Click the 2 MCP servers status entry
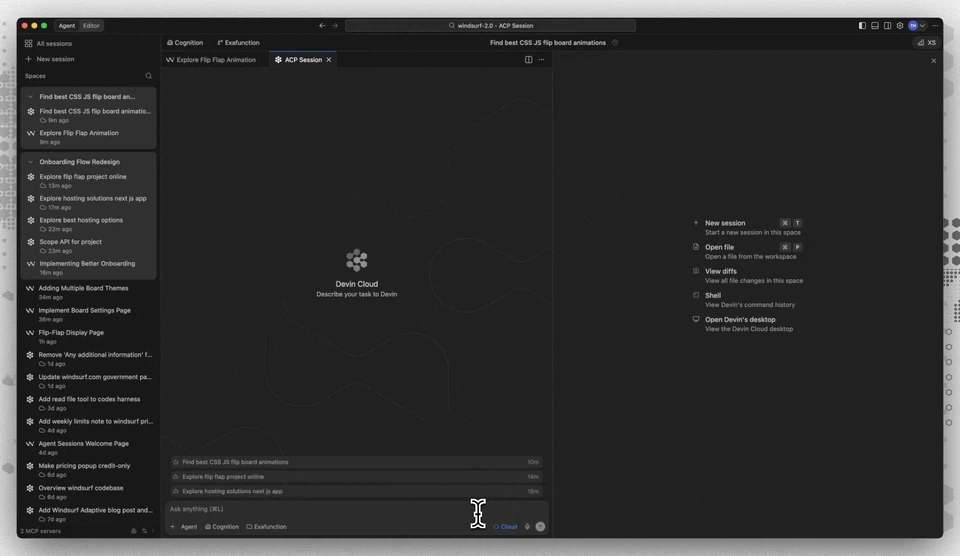The height and width of the screenshot is (556, 960). coord(40,531)
